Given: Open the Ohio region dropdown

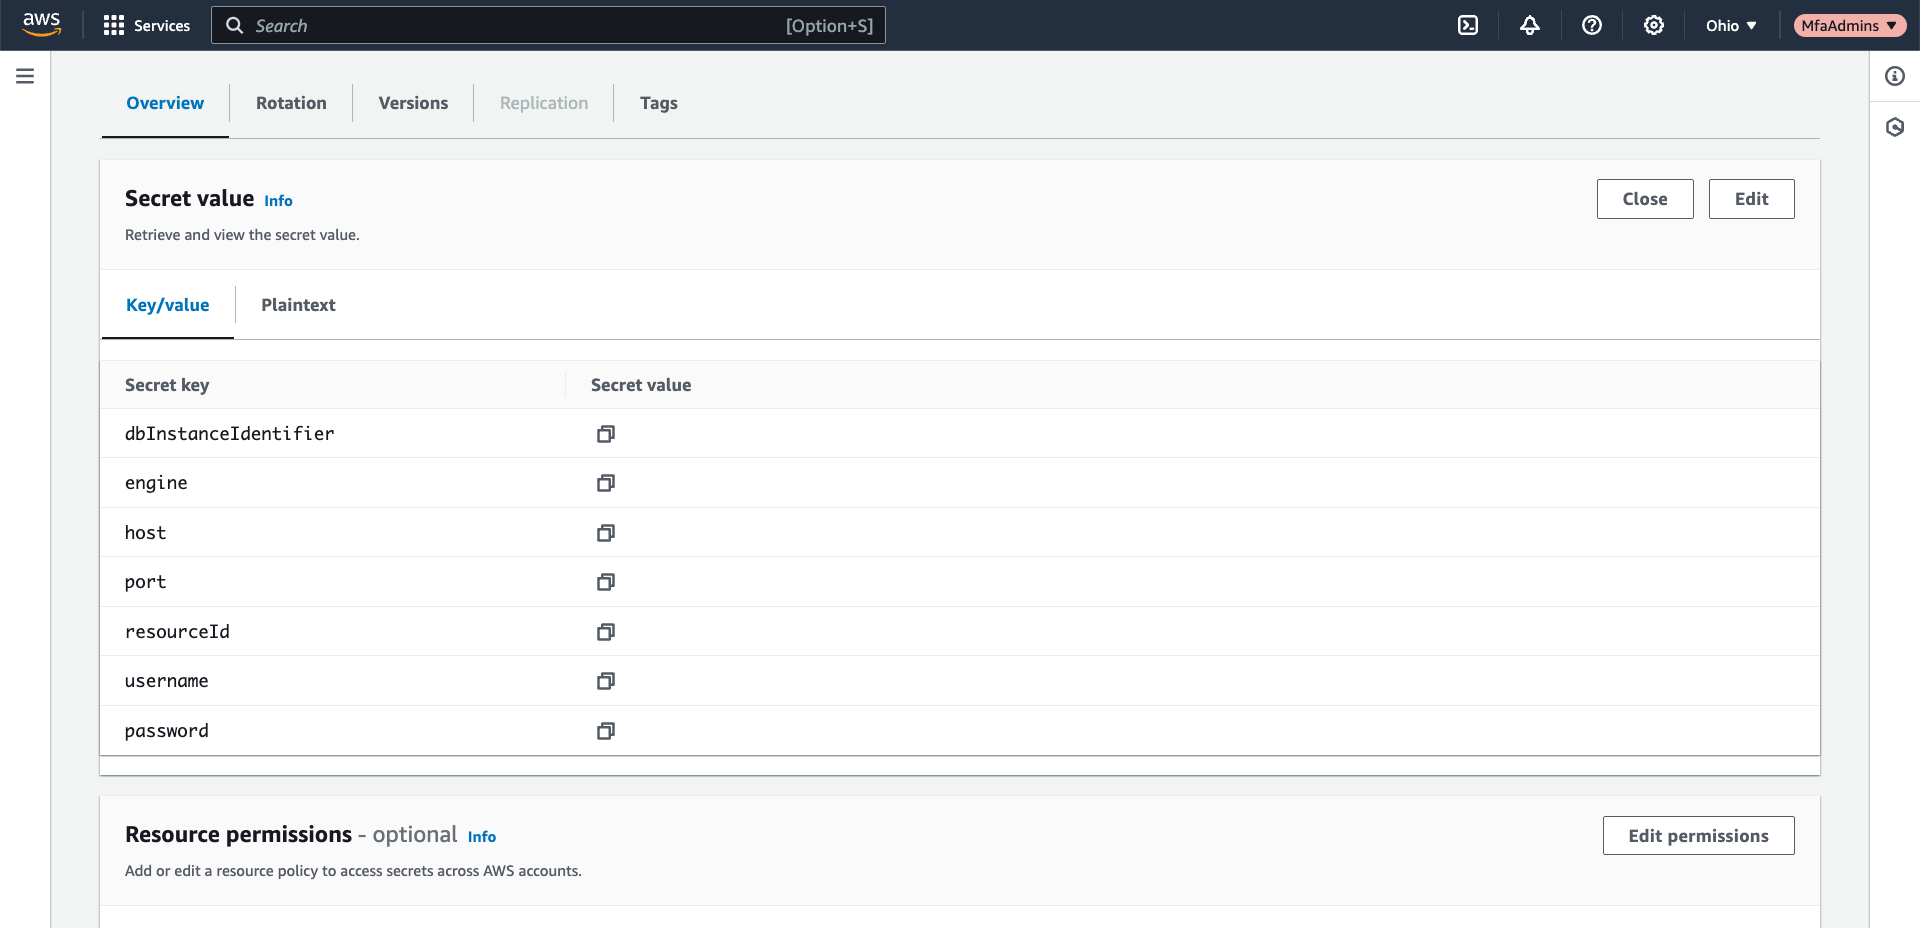Looking at the screenshot, I should [x=1731, y=25].
